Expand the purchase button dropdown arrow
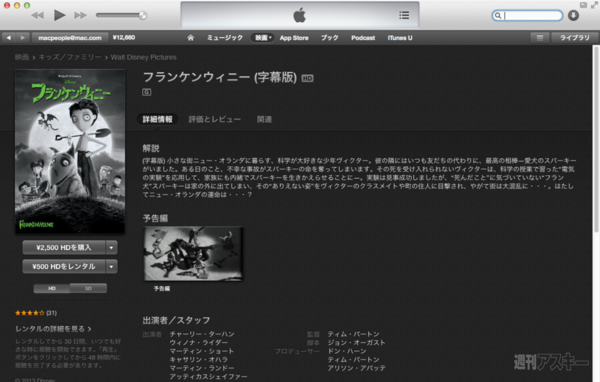 [111, 248]
